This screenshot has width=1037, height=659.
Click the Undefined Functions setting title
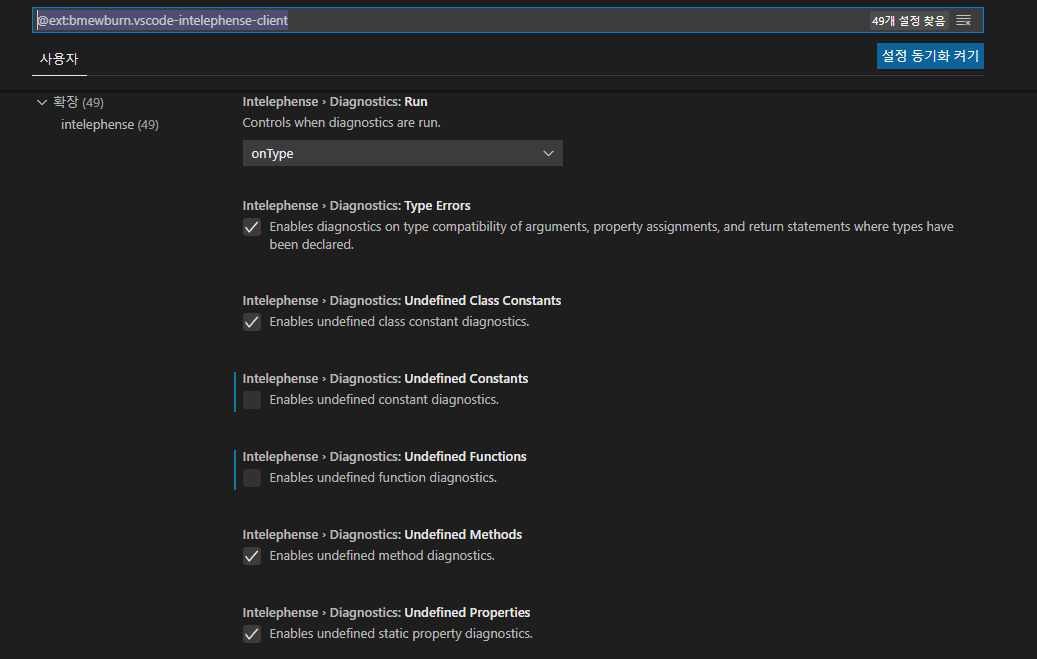click(384, 457)
